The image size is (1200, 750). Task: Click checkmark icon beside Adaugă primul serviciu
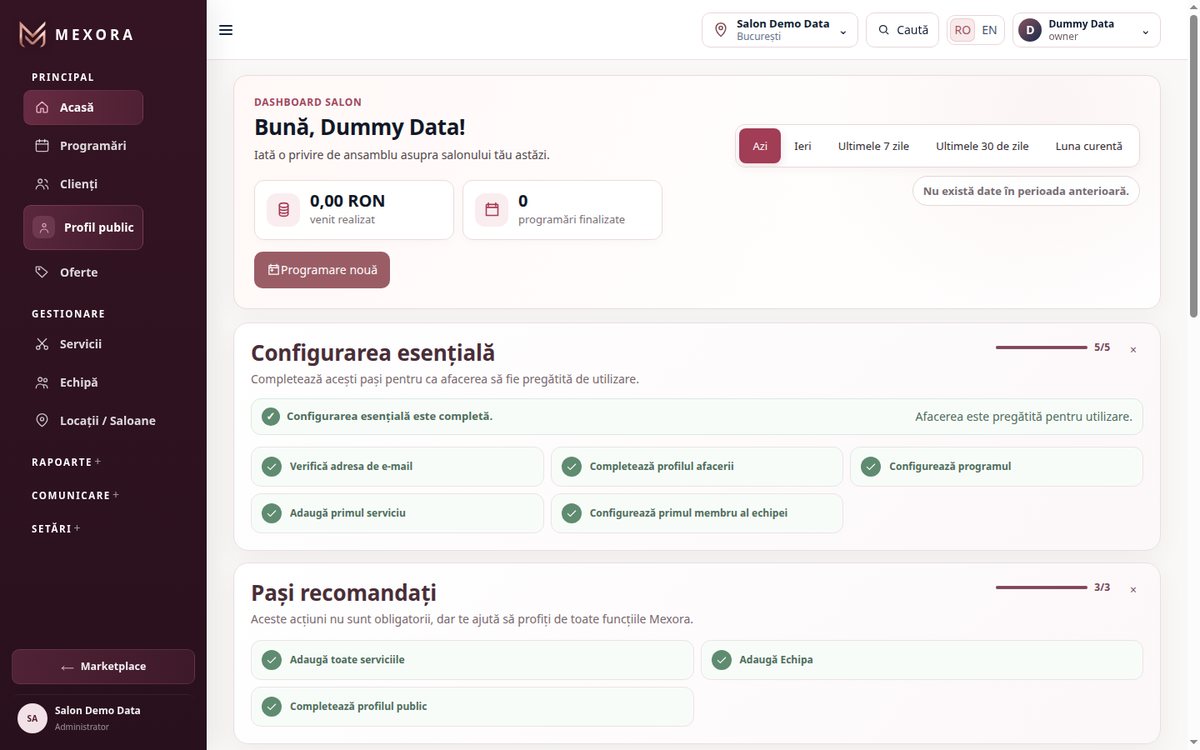(x=271, y=513)
